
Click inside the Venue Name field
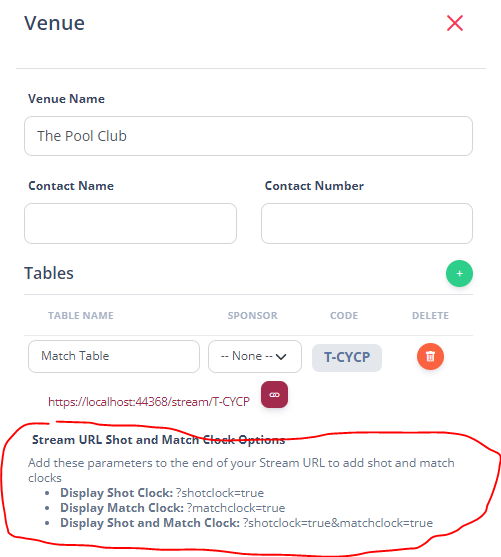248,136
